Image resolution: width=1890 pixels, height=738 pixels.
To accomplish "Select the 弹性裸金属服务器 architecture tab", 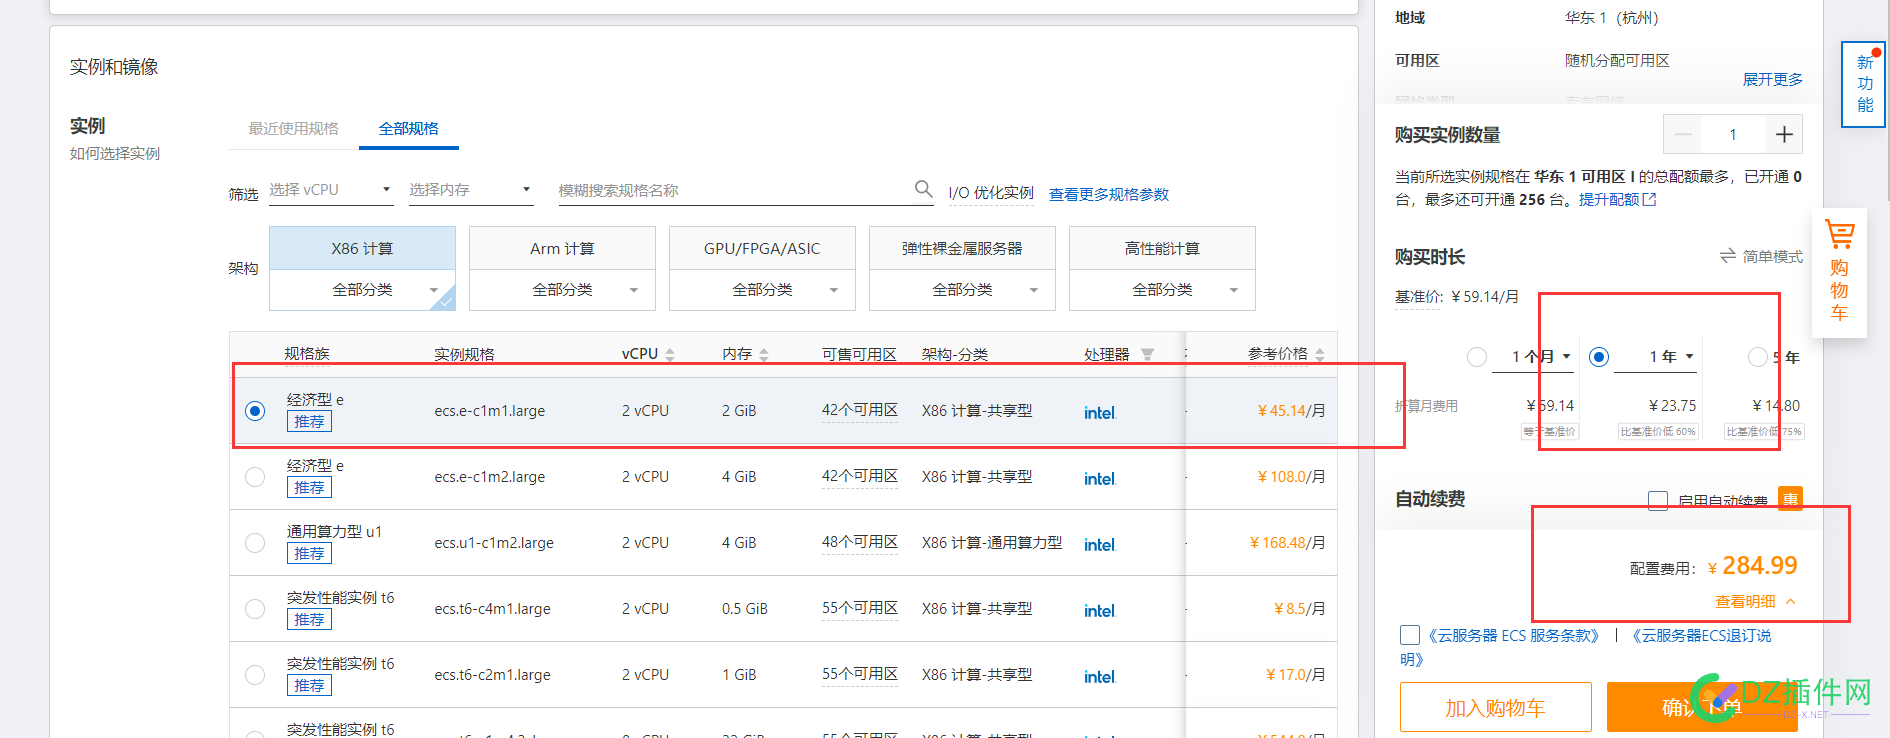I will pyautogui.click(x=962, y=248).
